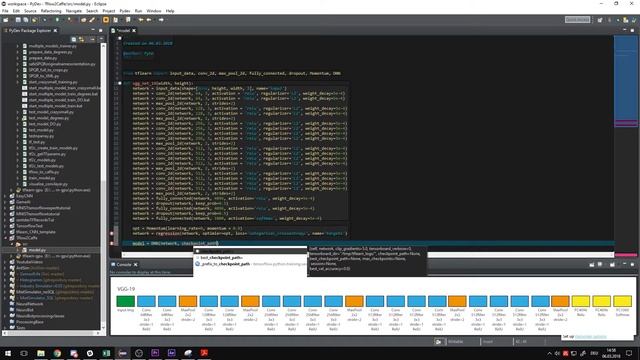Open the Refactoring menu
This screenshot has width=640, height=360.
click(x=51, y=11)
